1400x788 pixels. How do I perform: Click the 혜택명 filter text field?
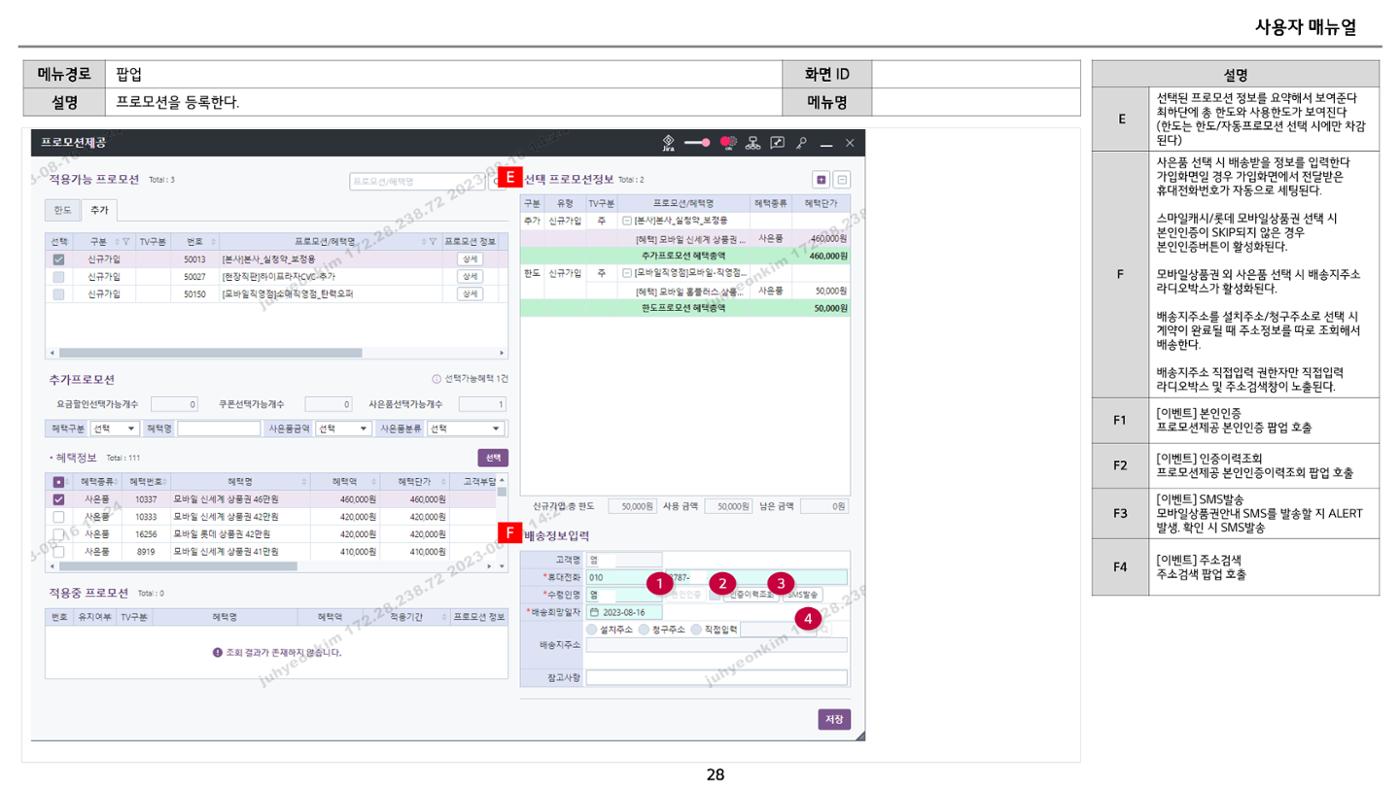218,428
